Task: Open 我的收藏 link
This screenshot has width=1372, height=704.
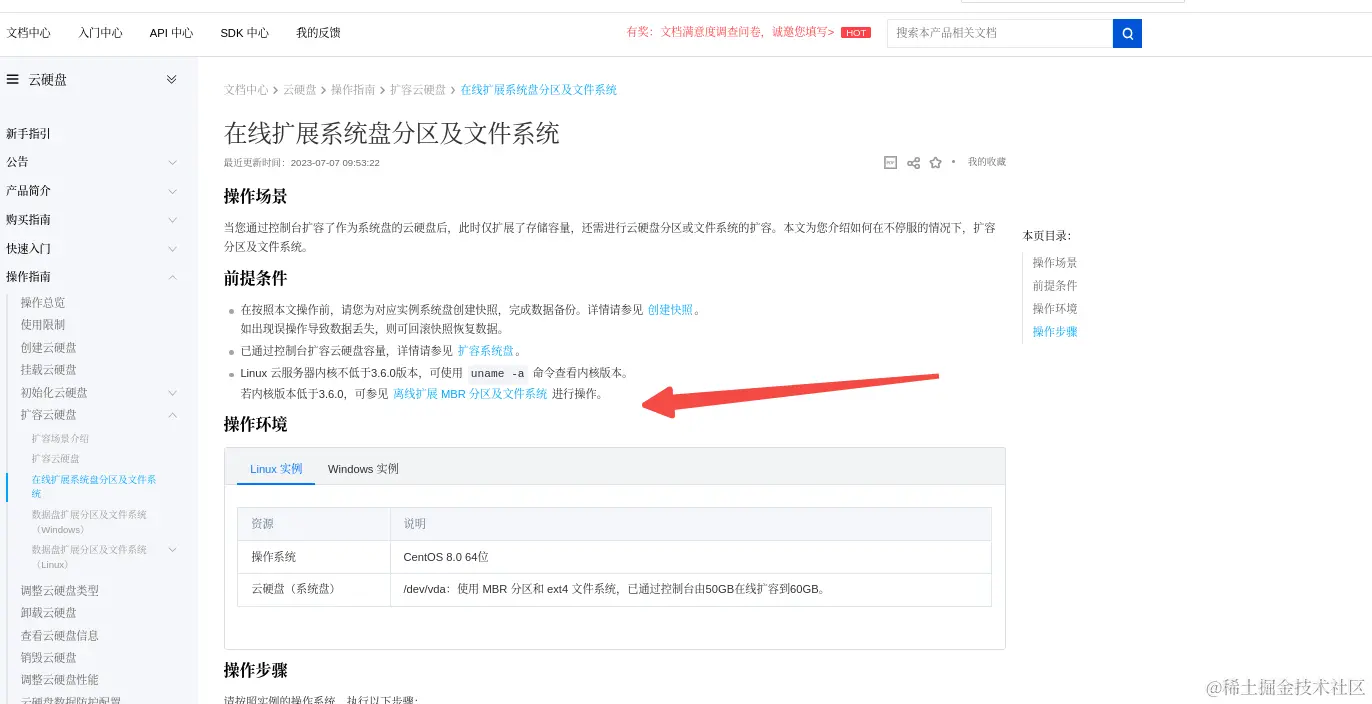Action: coord(987,162)
